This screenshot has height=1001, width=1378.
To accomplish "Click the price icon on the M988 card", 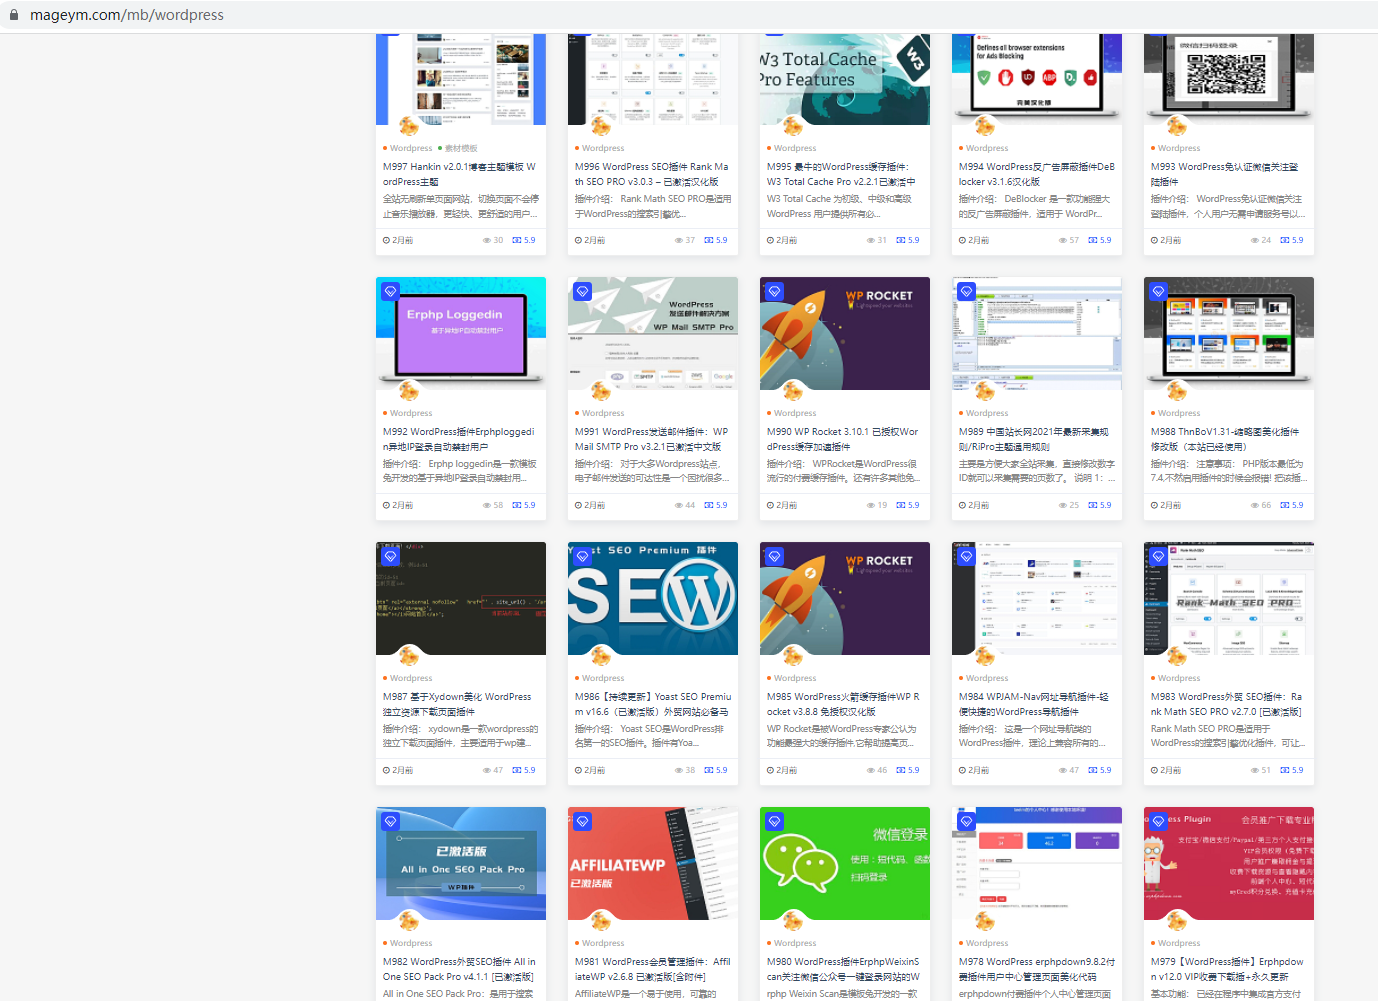I will pyautogui.click(x=1285, y=505).
